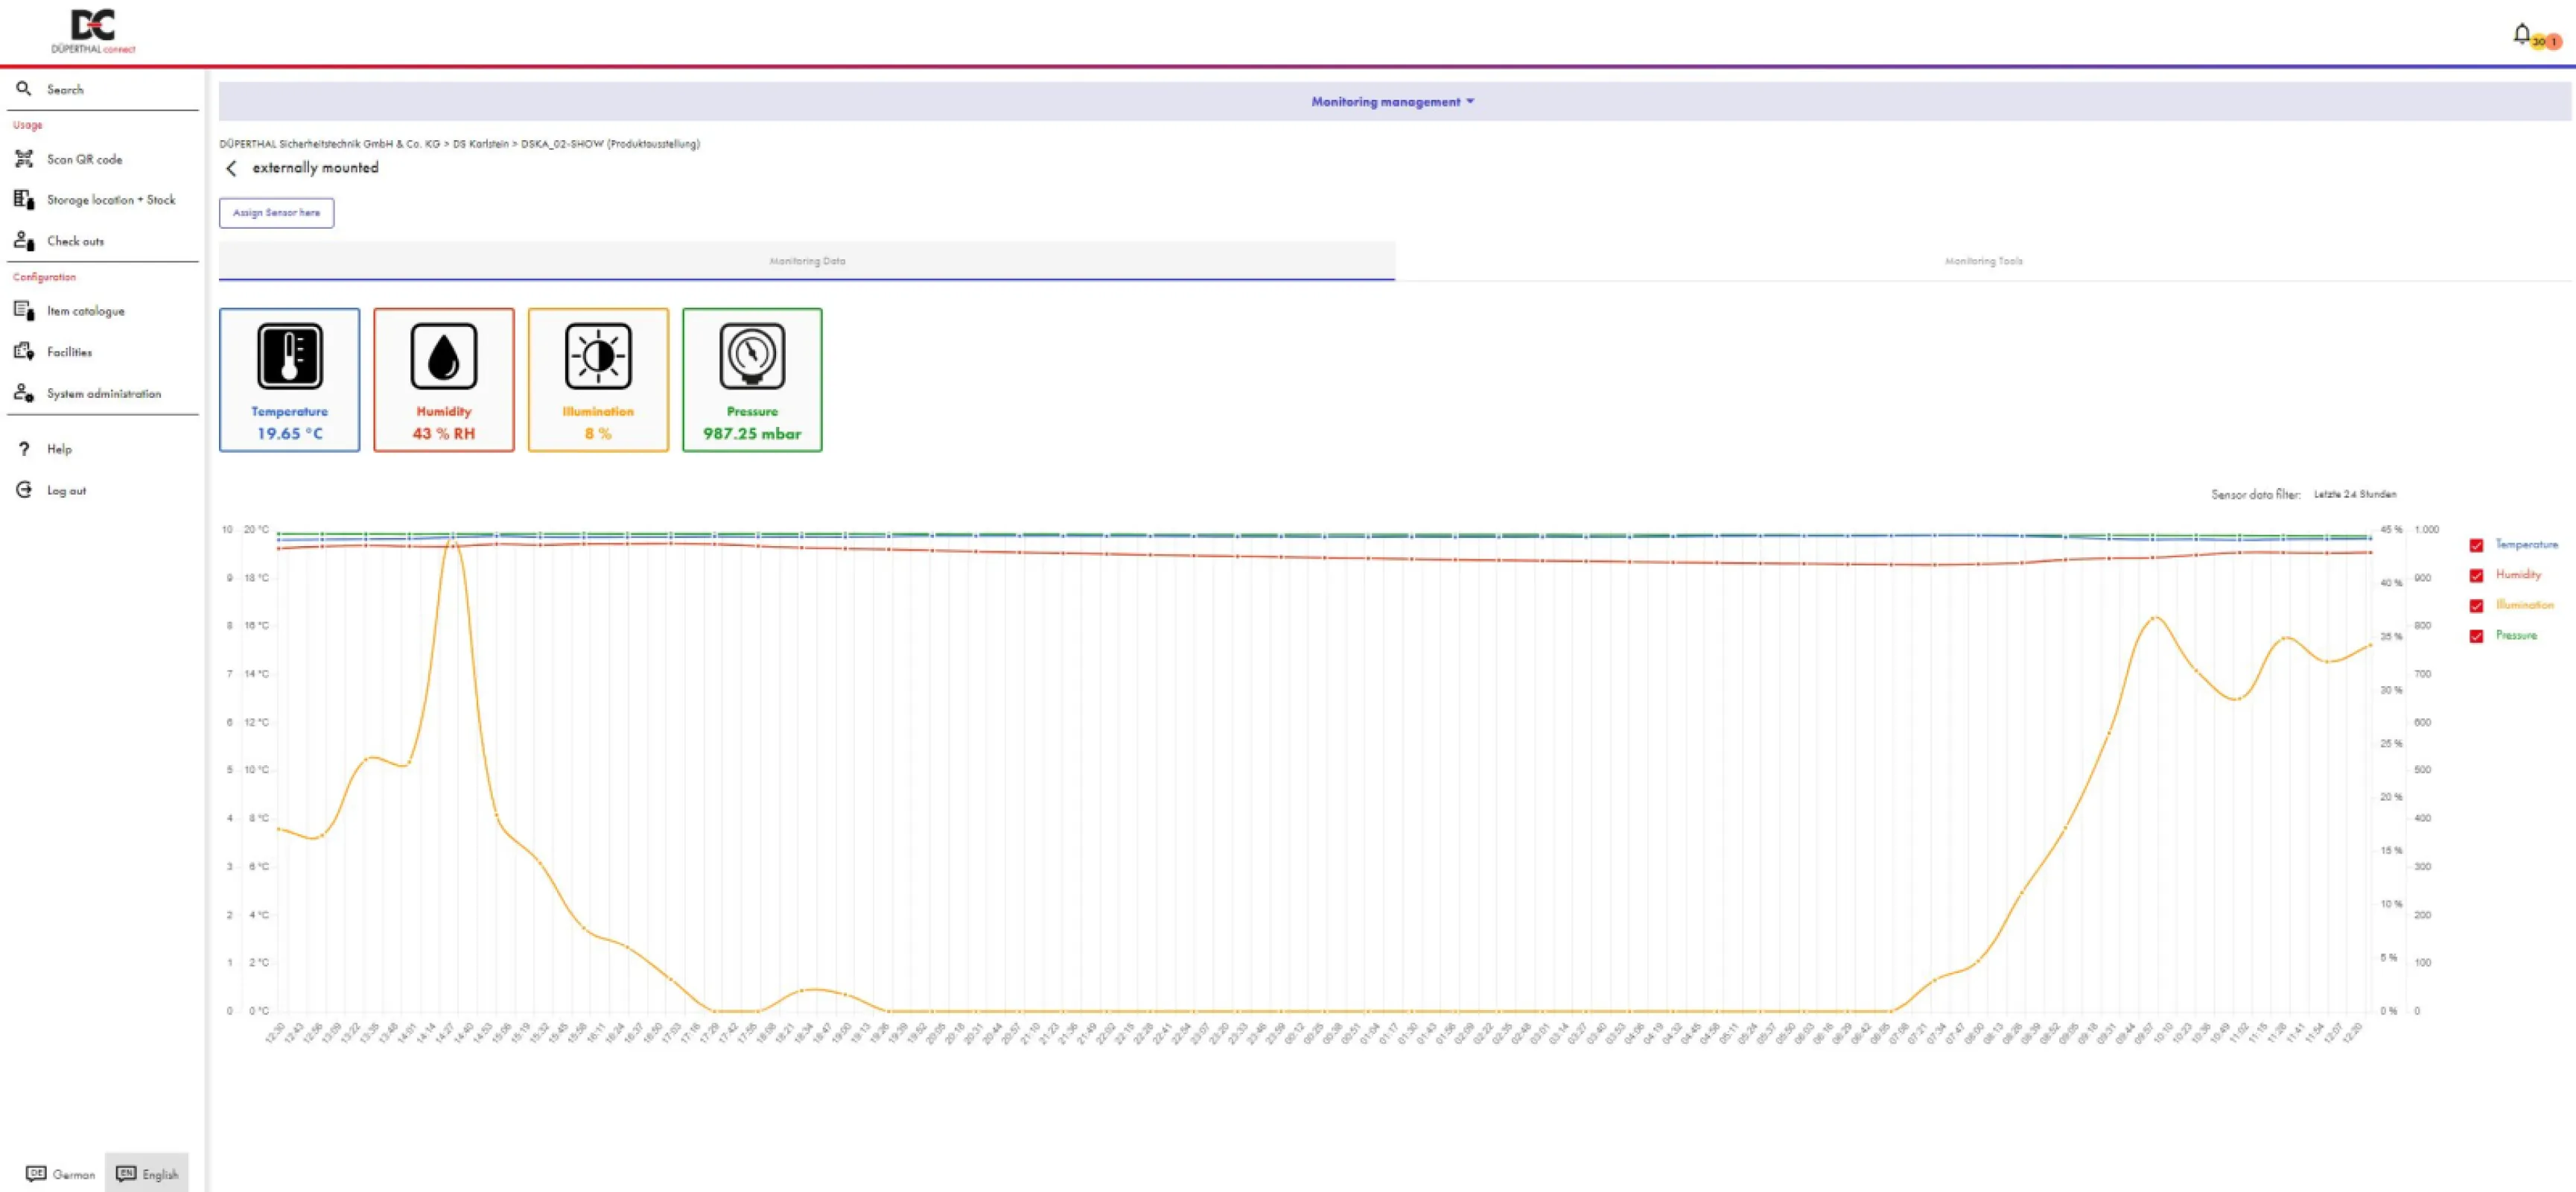Screen dimensions: 2576x1192
Task: Select the Humidity sensor tile
Action: [x=443, y=380]
